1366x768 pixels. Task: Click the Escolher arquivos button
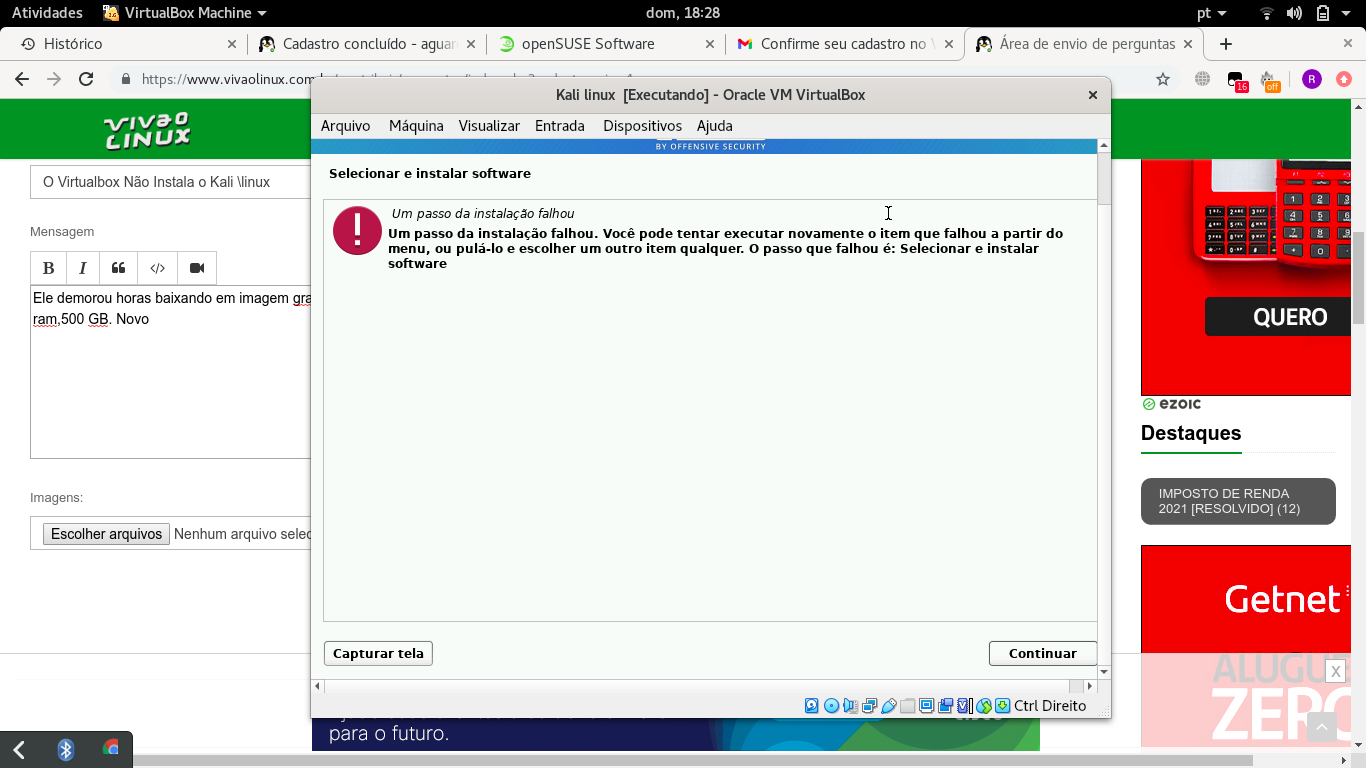coord(107,534)
